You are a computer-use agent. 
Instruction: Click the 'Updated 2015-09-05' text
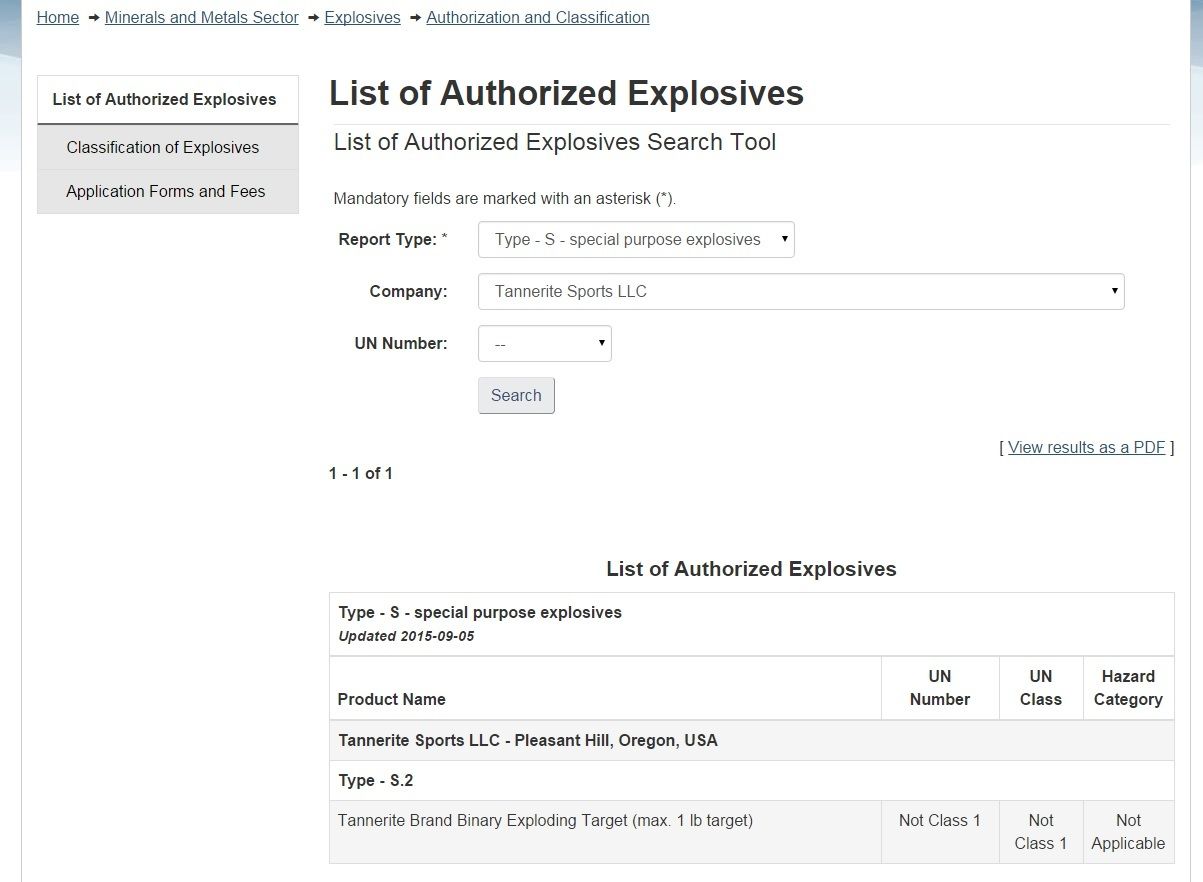pyautogui.click(x=406, y=636)
